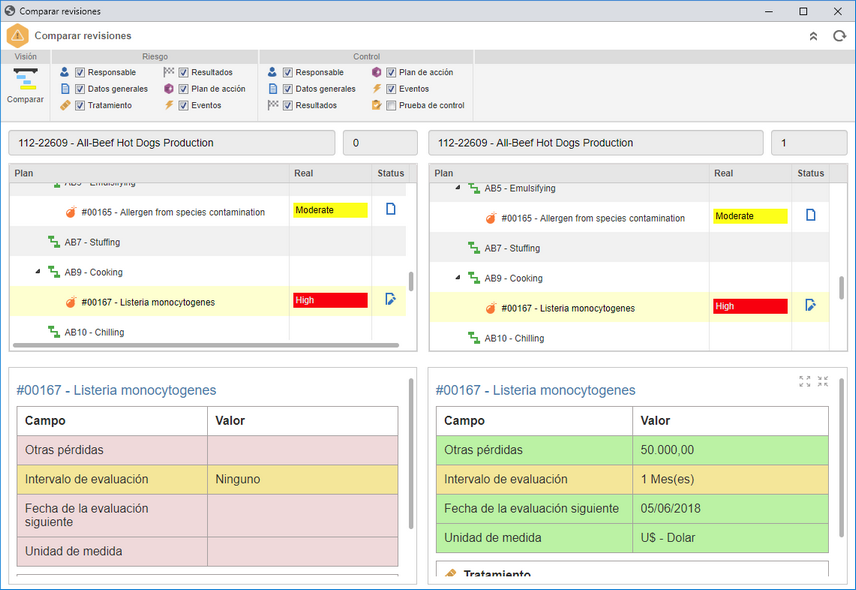Click status document icon for #00165 in left panel
The width and height of the screenshot is (856, 590).
[x=390, y=209]
